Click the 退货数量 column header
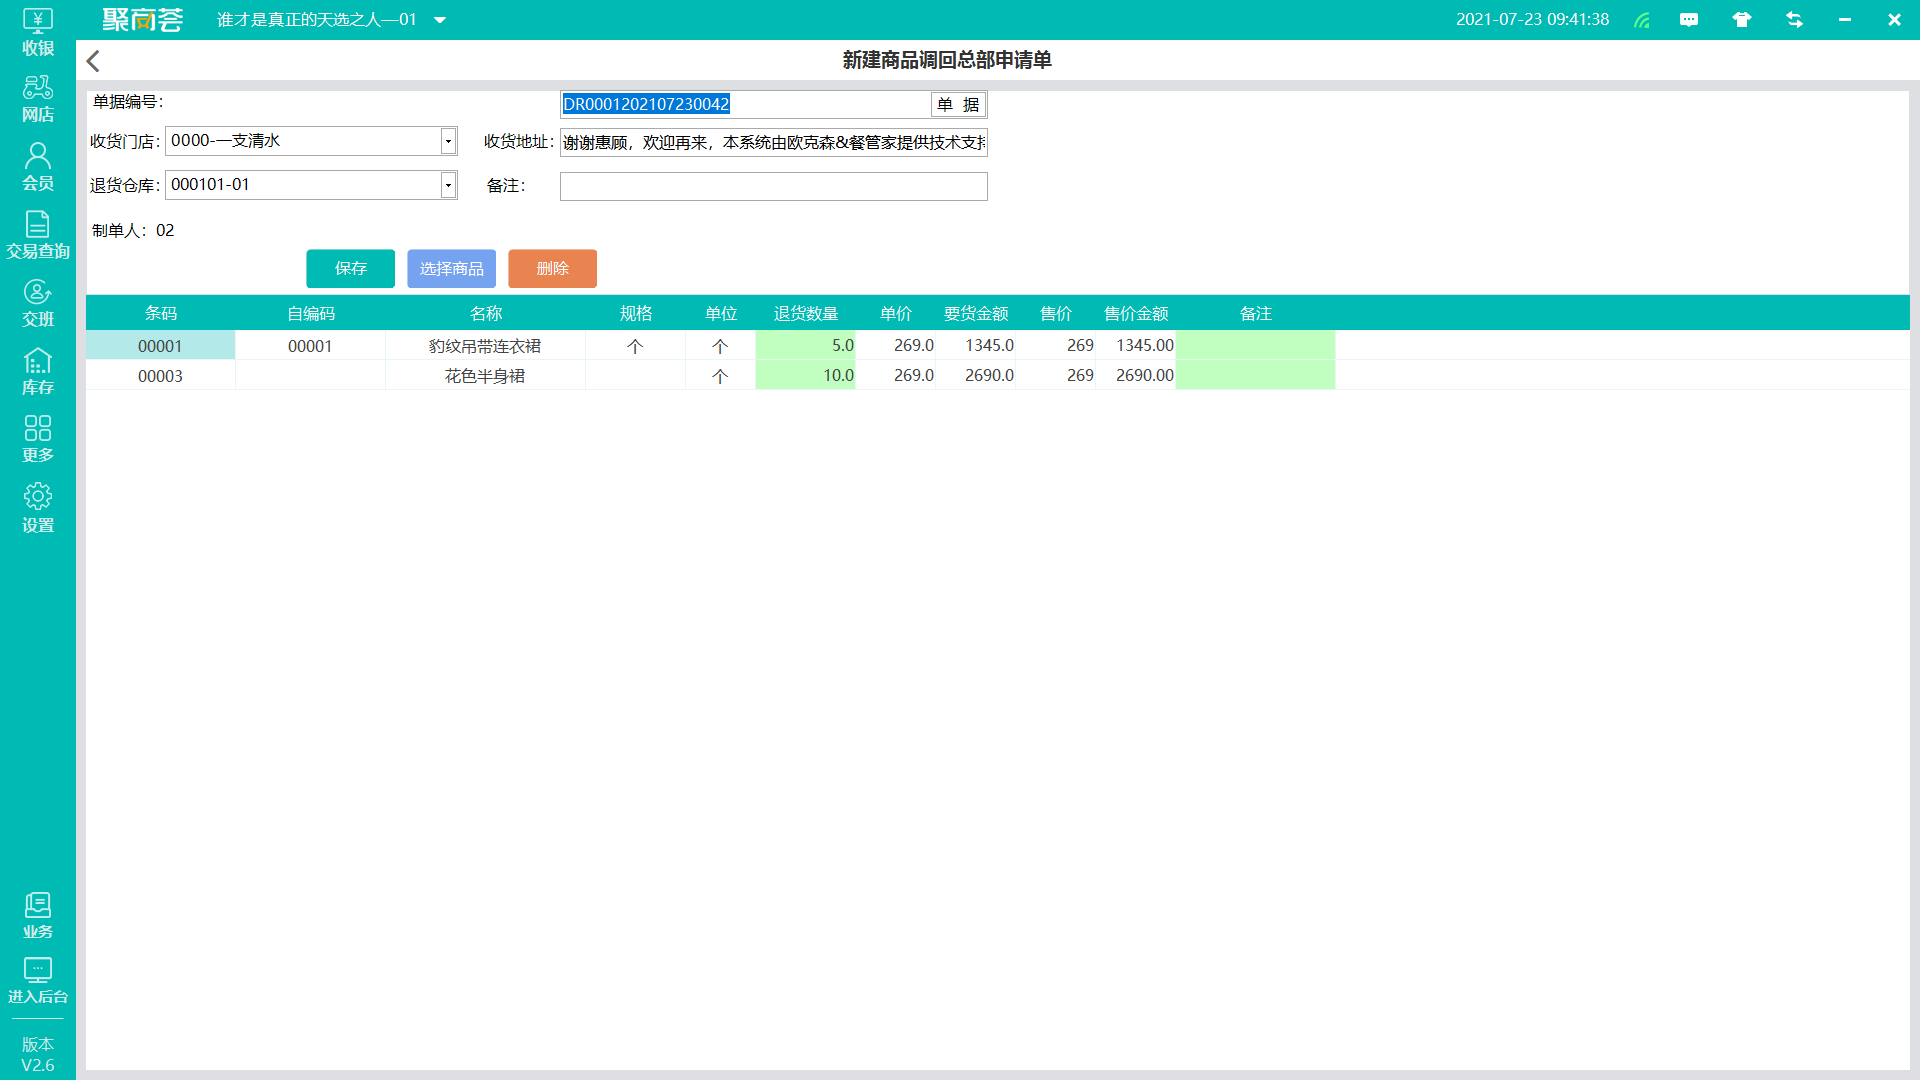This screenshot has height=1080, width=1920. pos(806,313)
